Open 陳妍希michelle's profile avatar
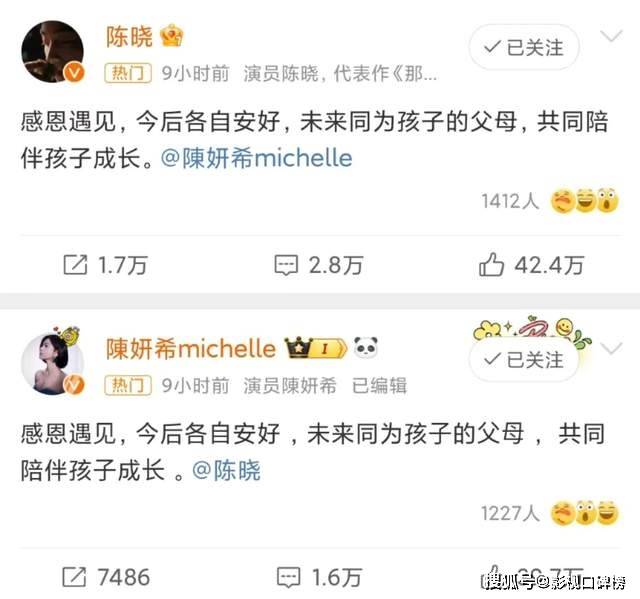The image size is (640, 599). pos(52,364)
